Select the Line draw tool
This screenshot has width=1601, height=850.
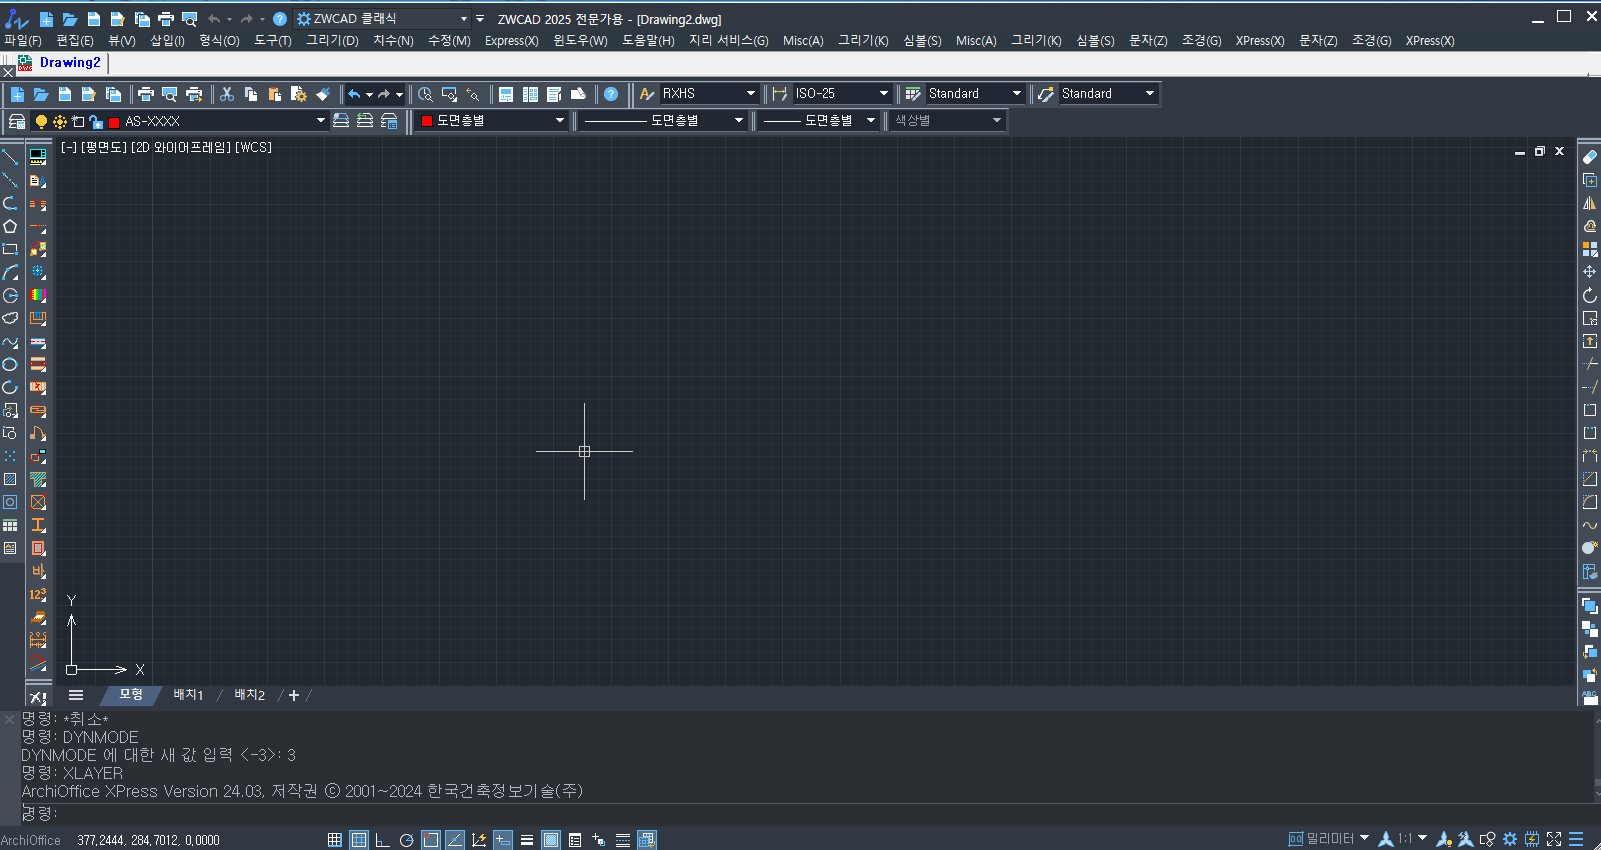[x=10, y=157]
